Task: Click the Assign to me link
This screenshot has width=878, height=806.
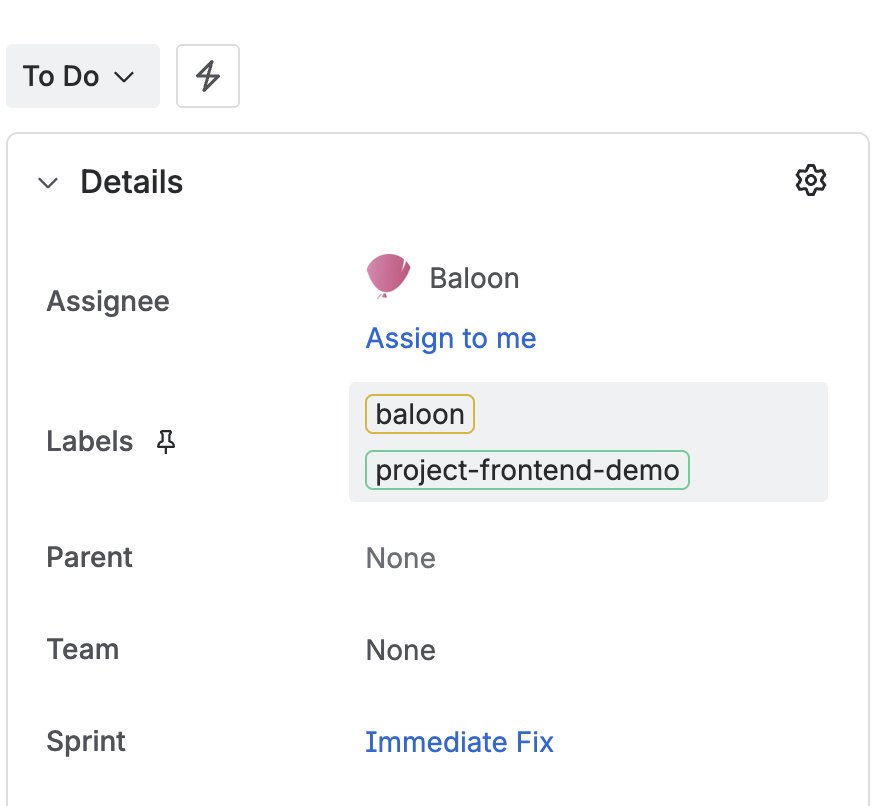Action: click(x=450, y=338)
